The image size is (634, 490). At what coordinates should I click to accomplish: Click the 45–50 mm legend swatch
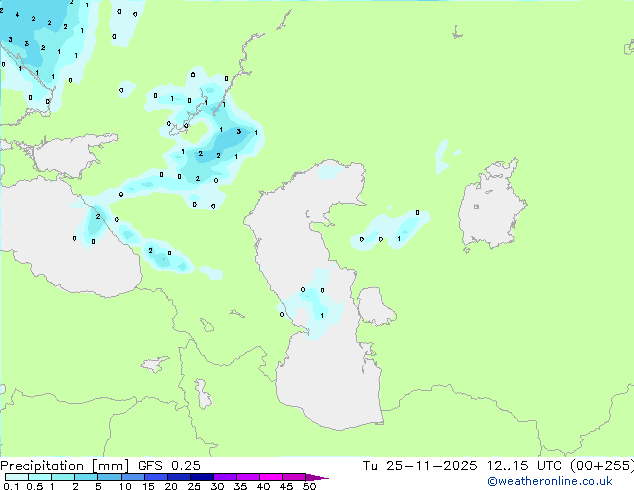[294, 477]
